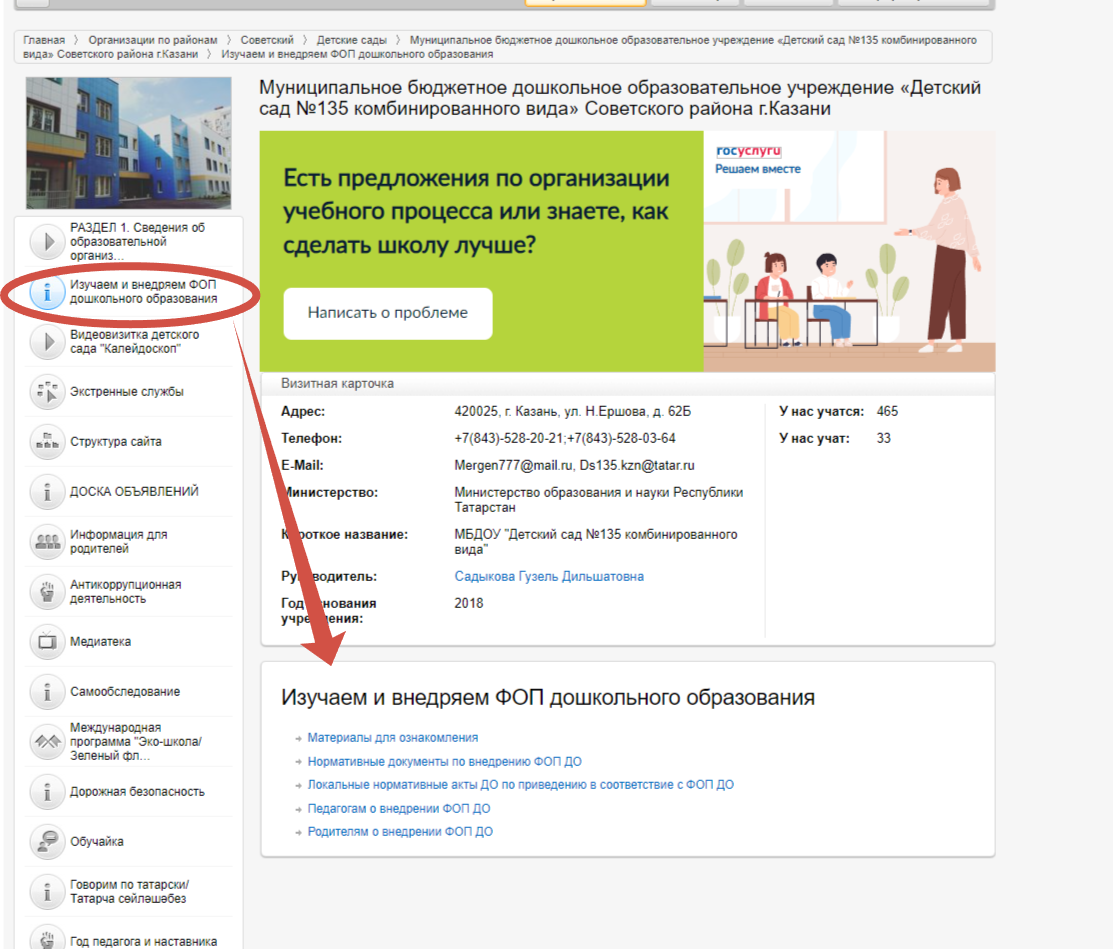Select Дорожная безопасность sidebar item
The height and width of the screenshot is (949, 1113).
click(137, 792)
